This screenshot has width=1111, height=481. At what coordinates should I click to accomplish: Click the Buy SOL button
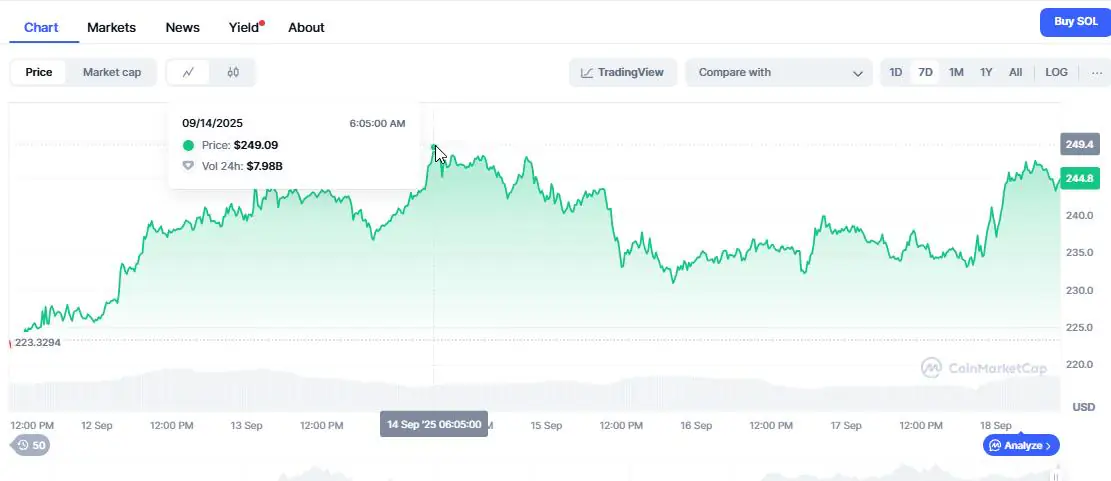1075,22
